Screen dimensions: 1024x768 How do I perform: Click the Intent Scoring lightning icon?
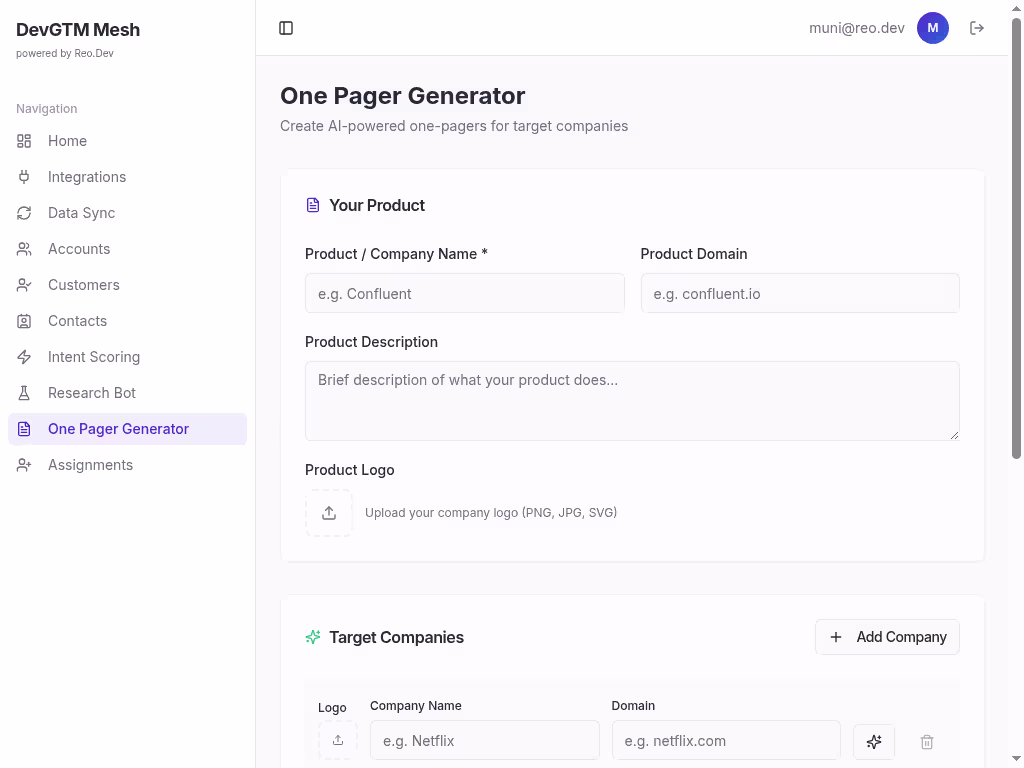[x=23, y=356]
